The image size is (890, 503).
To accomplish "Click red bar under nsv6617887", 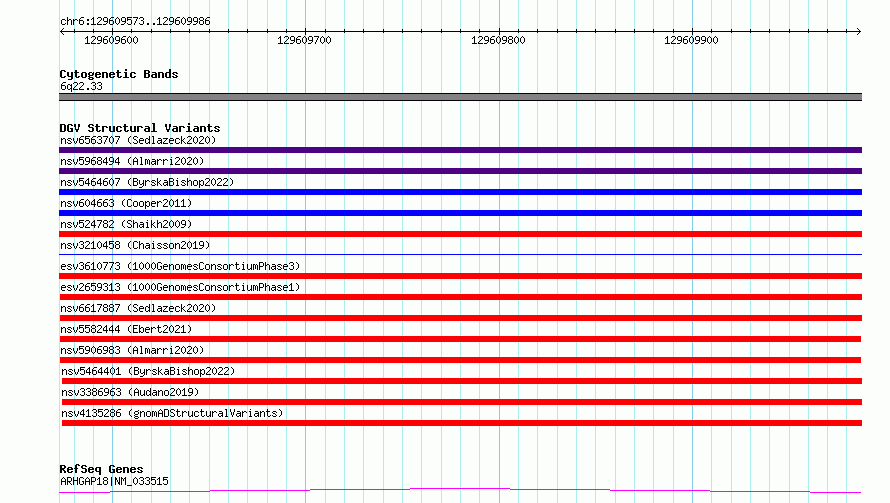I will tap(460, 318).
